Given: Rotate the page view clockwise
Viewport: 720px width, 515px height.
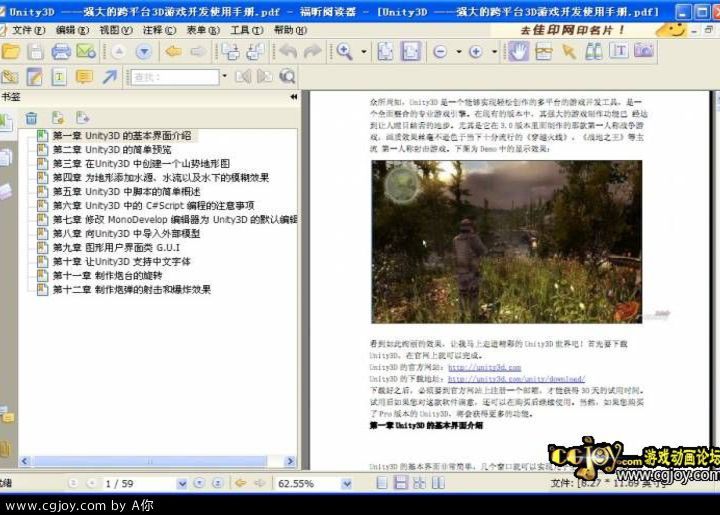Looking at the screenshot, I should tap(231, 51).
